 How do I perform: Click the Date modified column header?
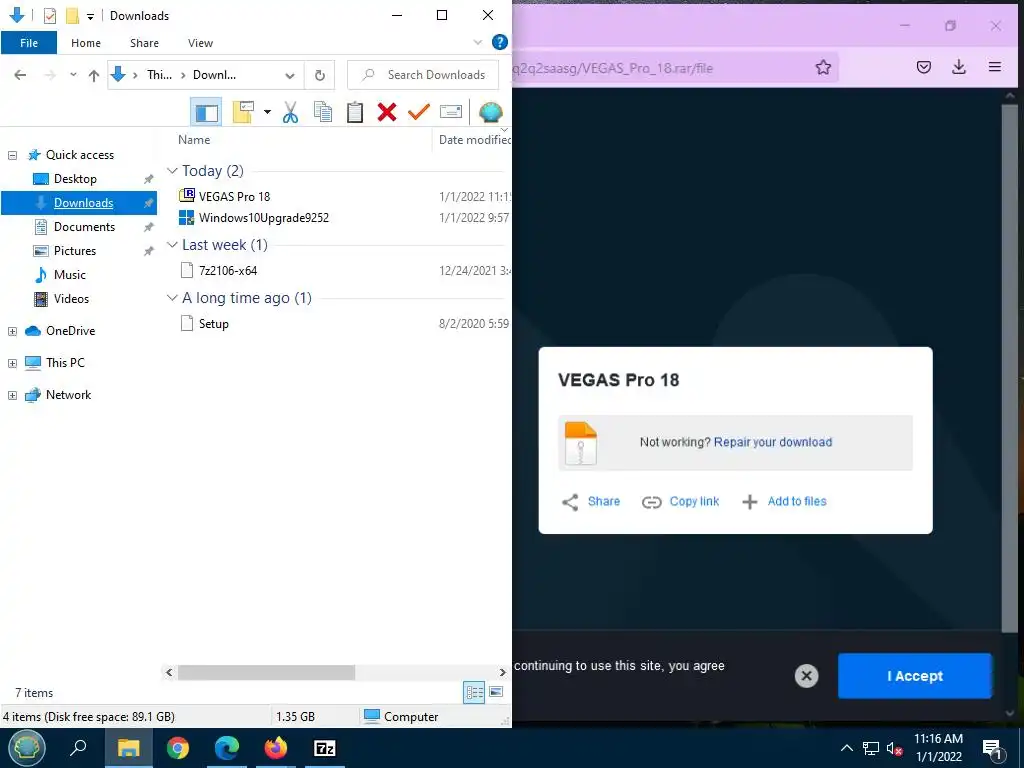tap(474, 140)
